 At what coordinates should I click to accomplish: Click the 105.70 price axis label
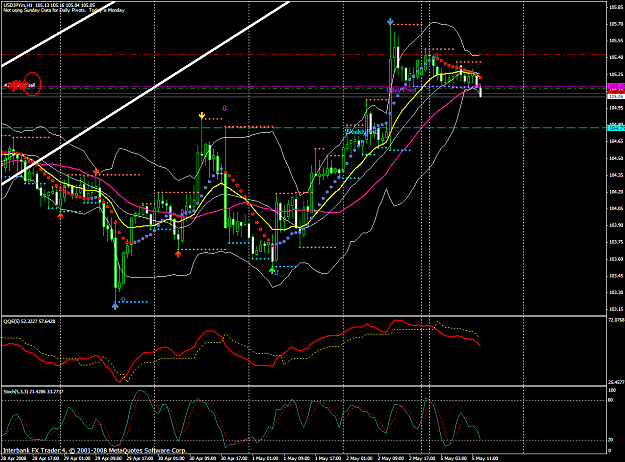click(616, 24)
